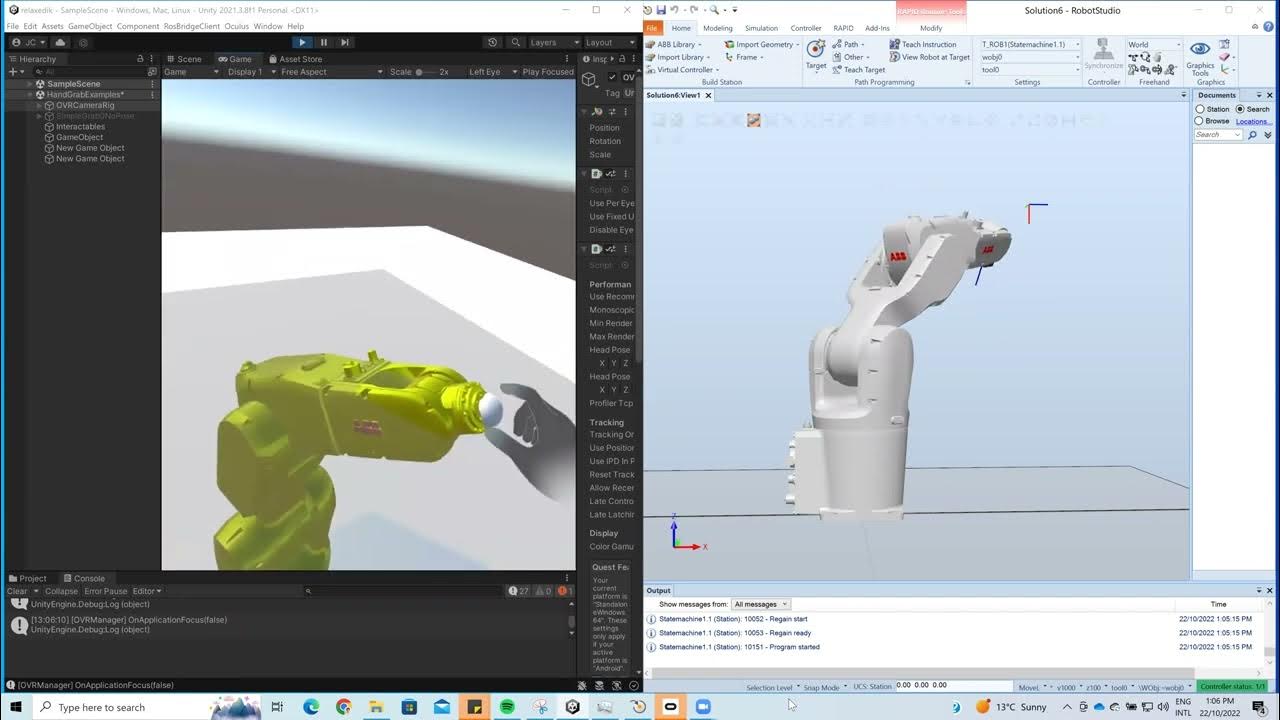Open Unity undo history icon
The width and height of the screenshot is (1280, 720).
click(492, 42)
